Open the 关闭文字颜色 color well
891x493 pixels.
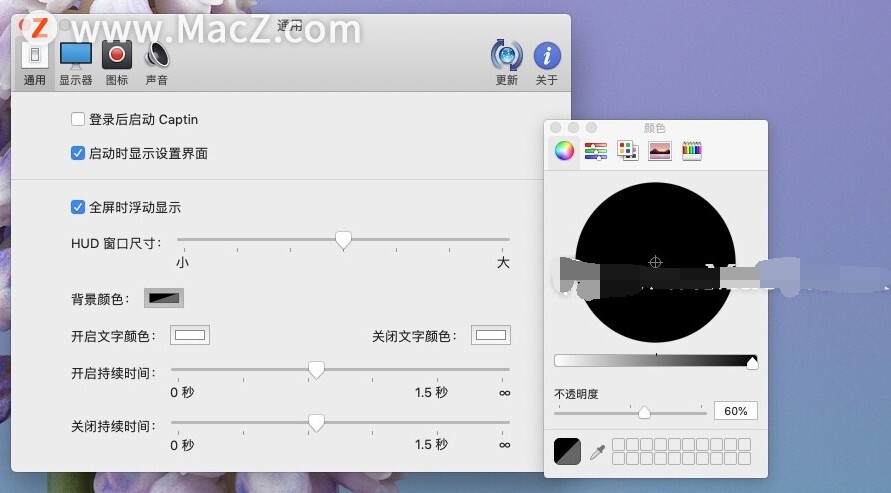point(491,335)
